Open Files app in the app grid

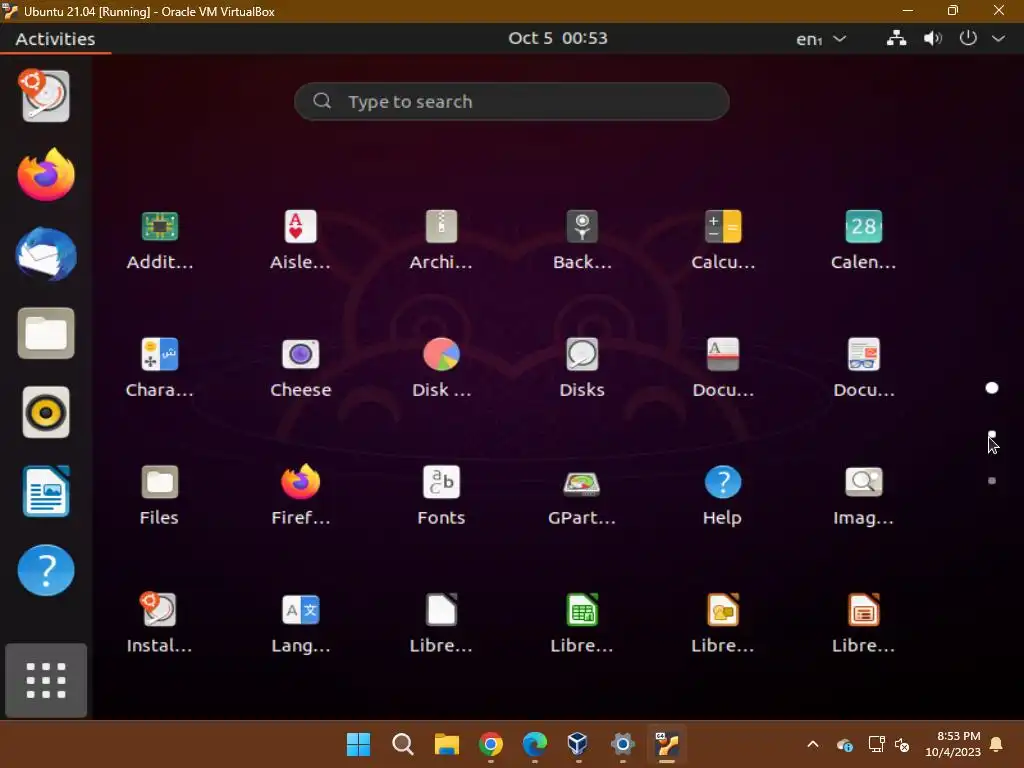click(160, 495)
